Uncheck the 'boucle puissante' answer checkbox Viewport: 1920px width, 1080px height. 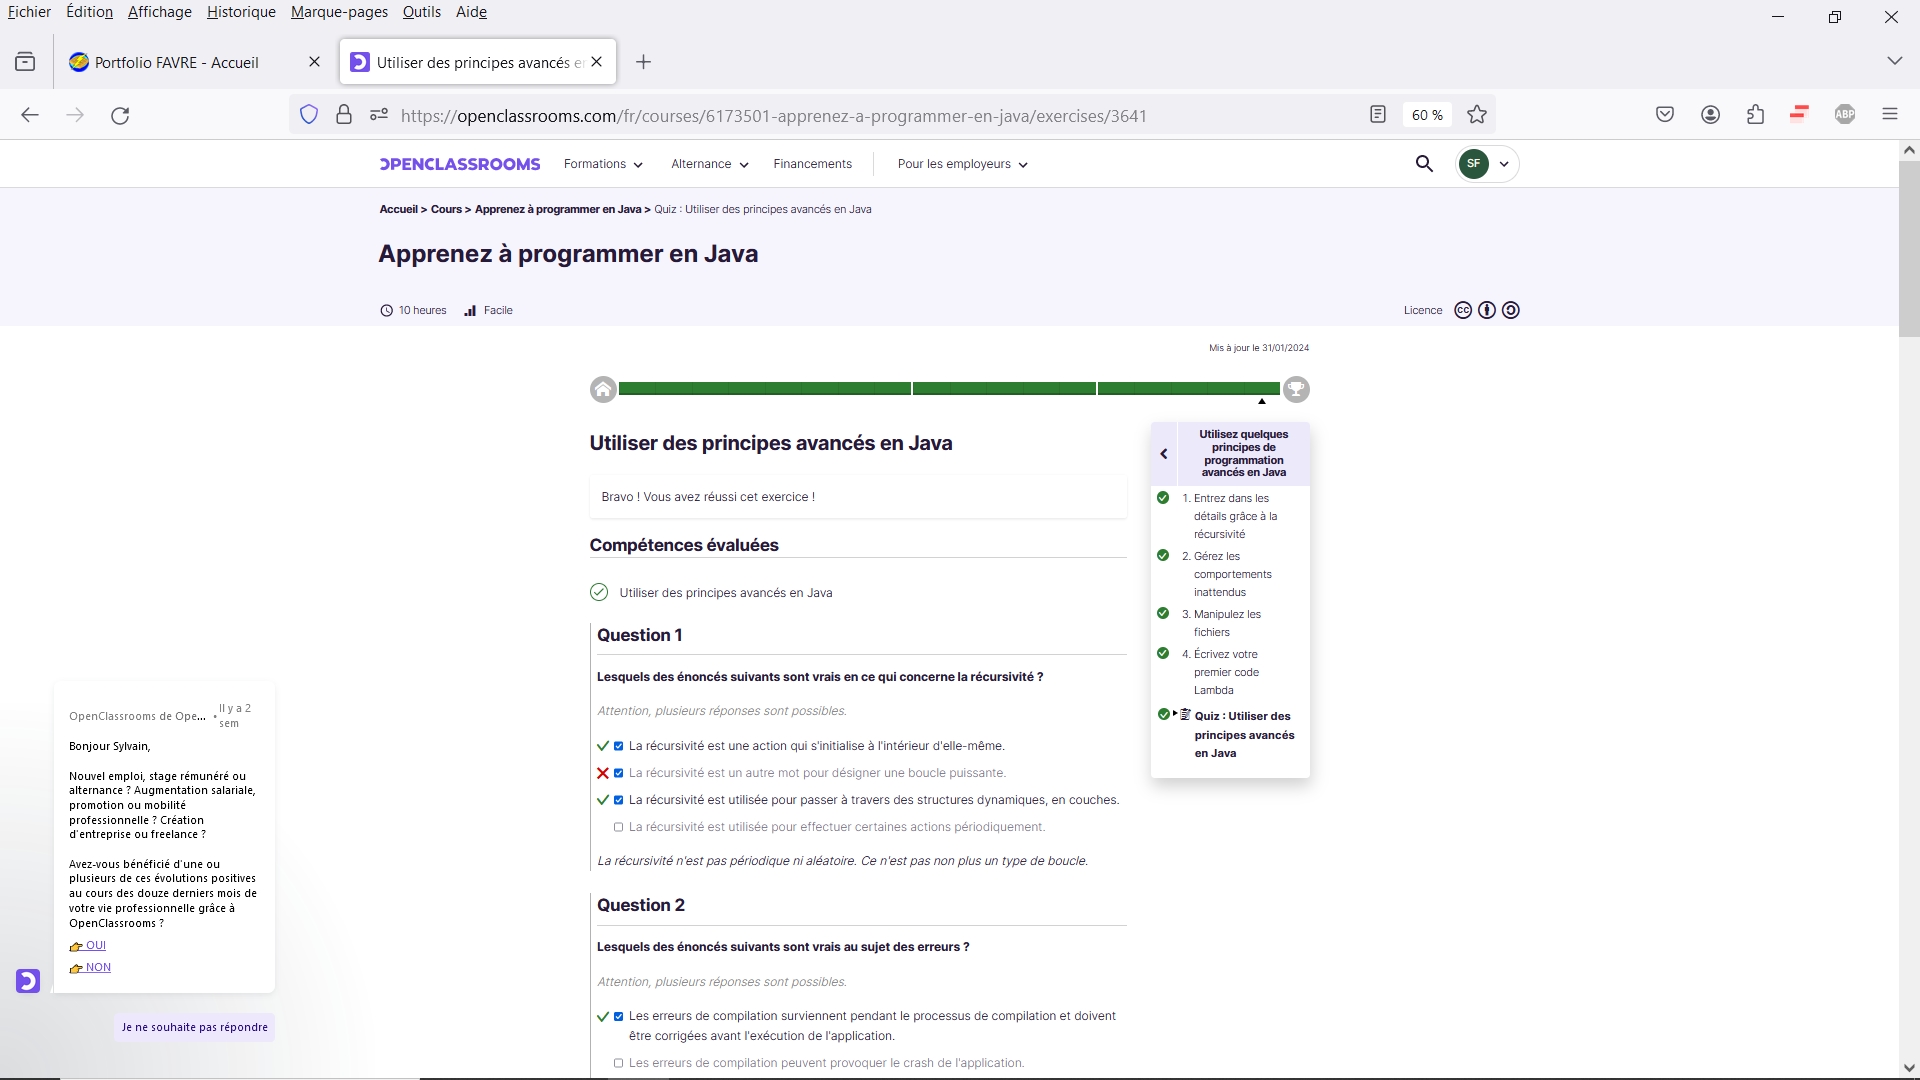point(618,772)
